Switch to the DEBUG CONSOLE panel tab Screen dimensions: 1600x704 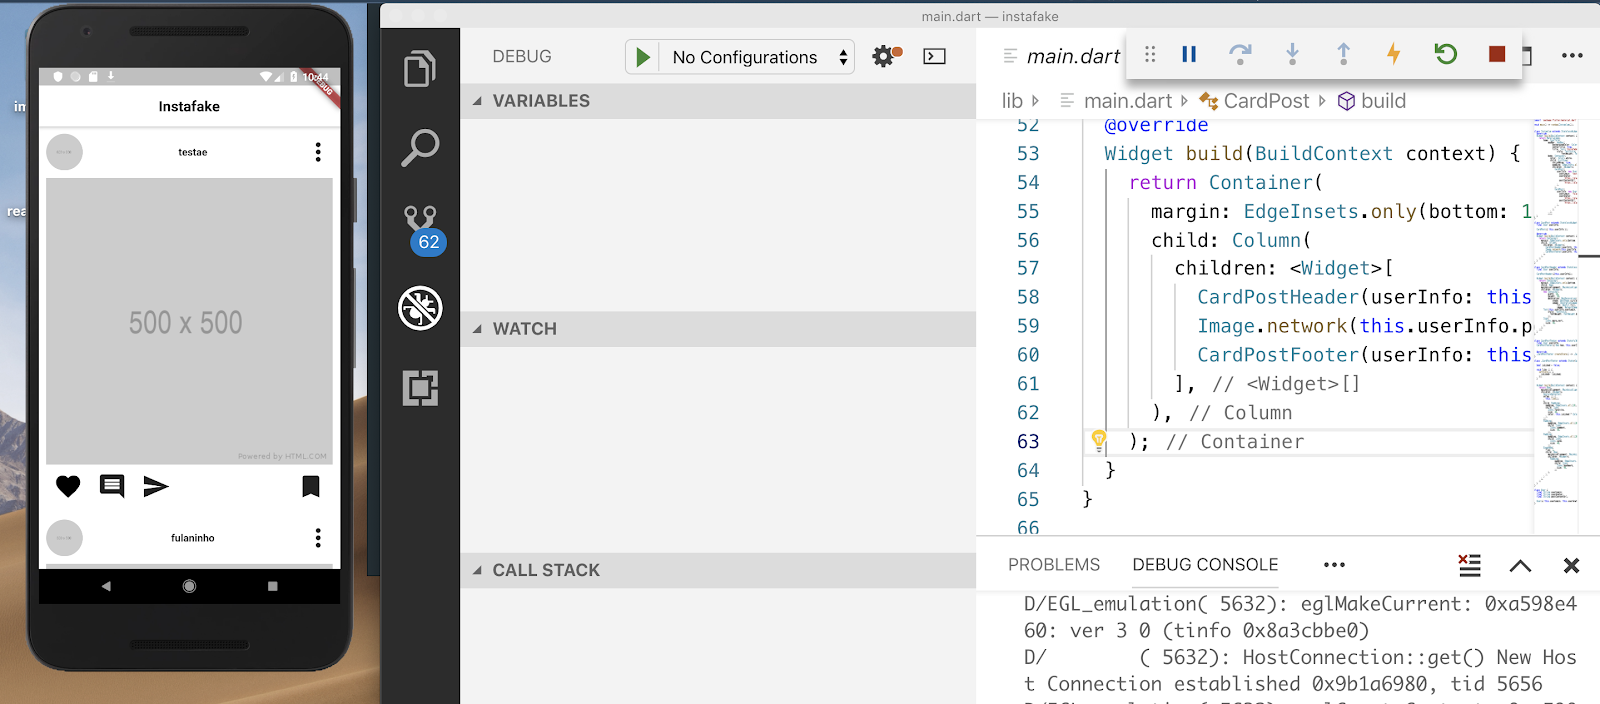click(1205, 565)
